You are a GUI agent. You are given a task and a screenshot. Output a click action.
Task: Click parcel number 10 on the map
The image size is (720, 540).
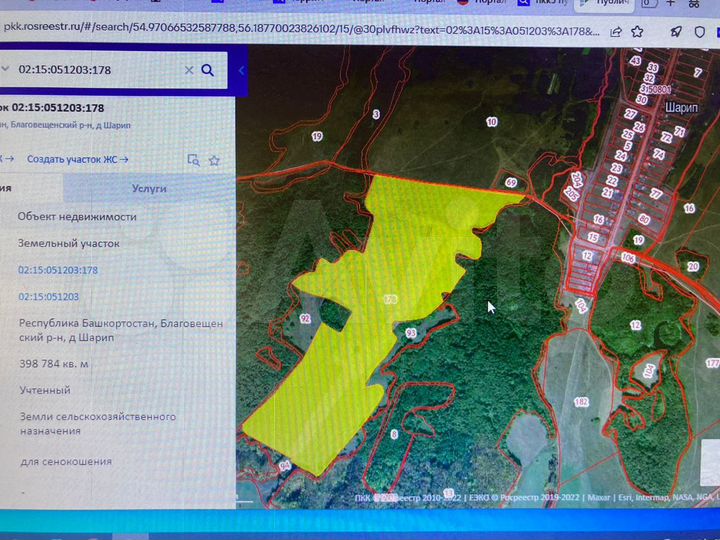point(491,122)
